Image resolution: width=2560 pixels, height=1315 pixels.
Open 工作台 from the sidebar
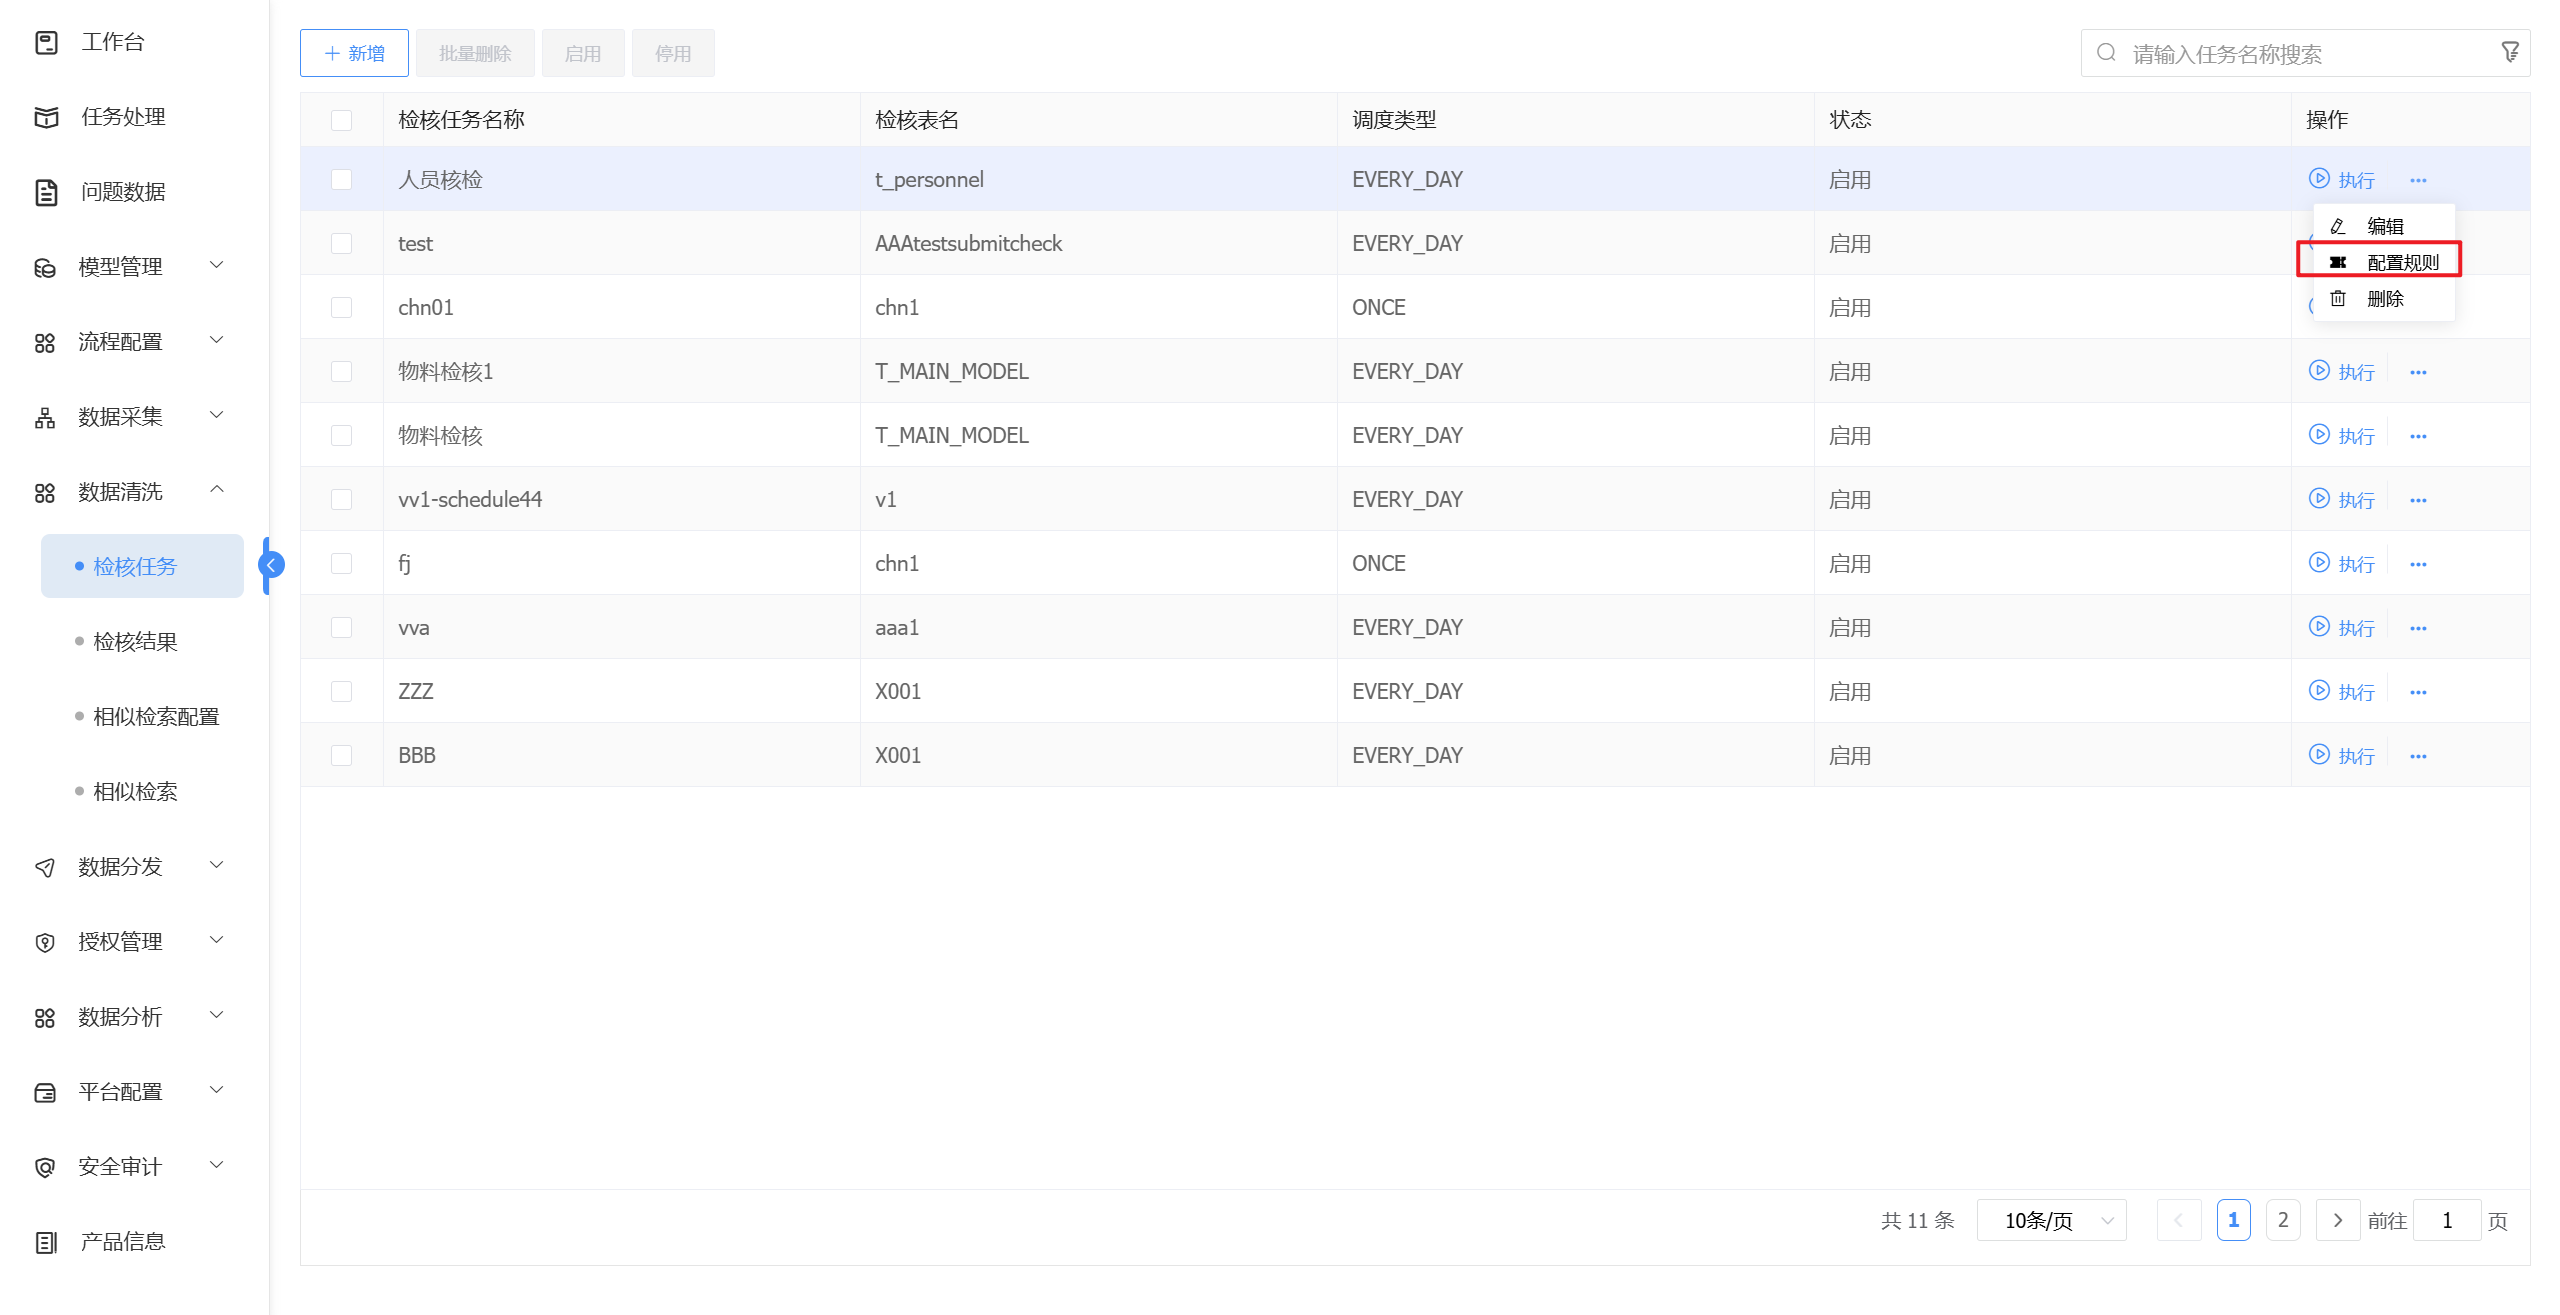tap(112, 42)
